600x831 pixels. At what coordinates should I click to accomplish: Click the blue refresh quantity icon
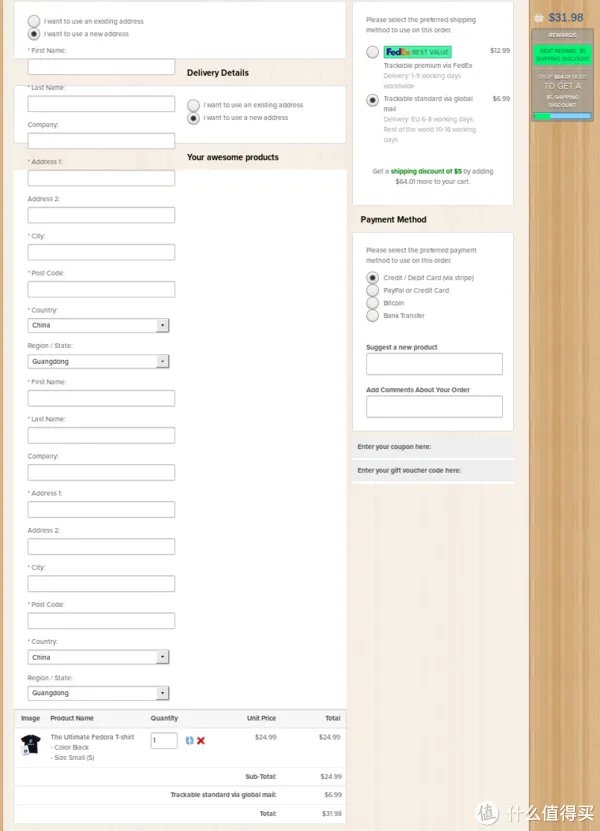tap(189, 740)
